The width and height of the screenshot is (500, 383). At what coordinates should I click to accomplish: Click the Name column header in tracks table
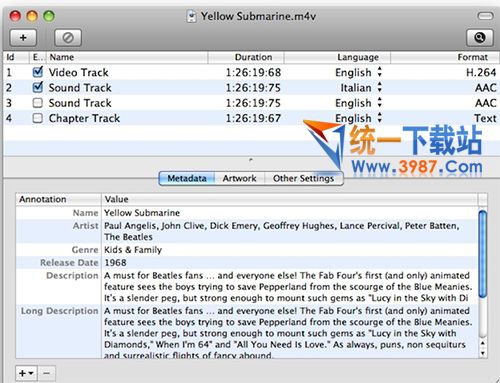coord(127,57)
